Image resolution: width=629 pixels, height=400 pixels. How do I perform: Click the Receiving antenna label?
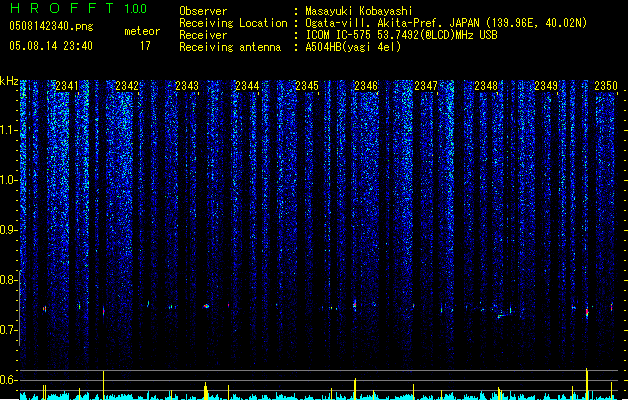pos(230,47)
